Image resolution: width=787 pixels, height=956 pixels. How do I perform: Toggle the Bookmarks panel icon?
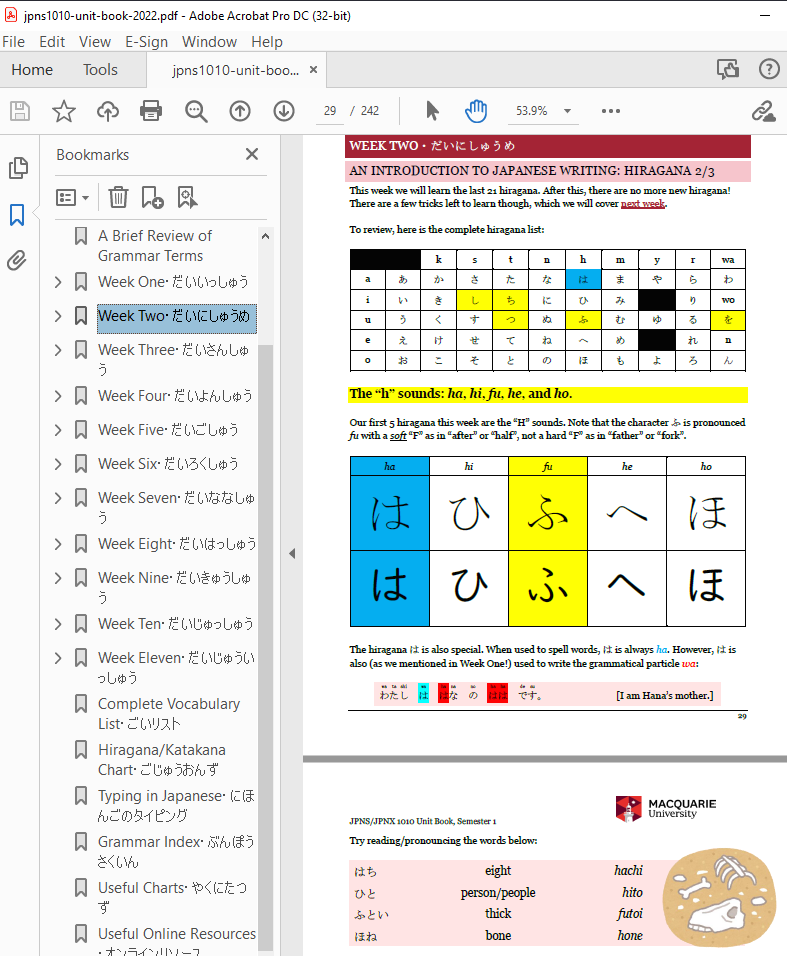pyautogui.click(x=17, y=215)
